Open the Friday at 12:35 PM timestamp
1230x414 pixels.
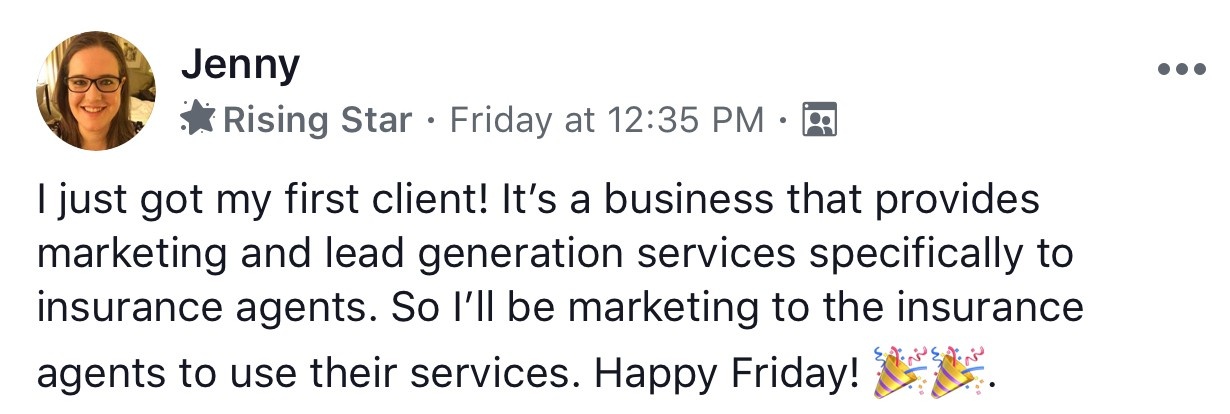(x=607, y=120)
